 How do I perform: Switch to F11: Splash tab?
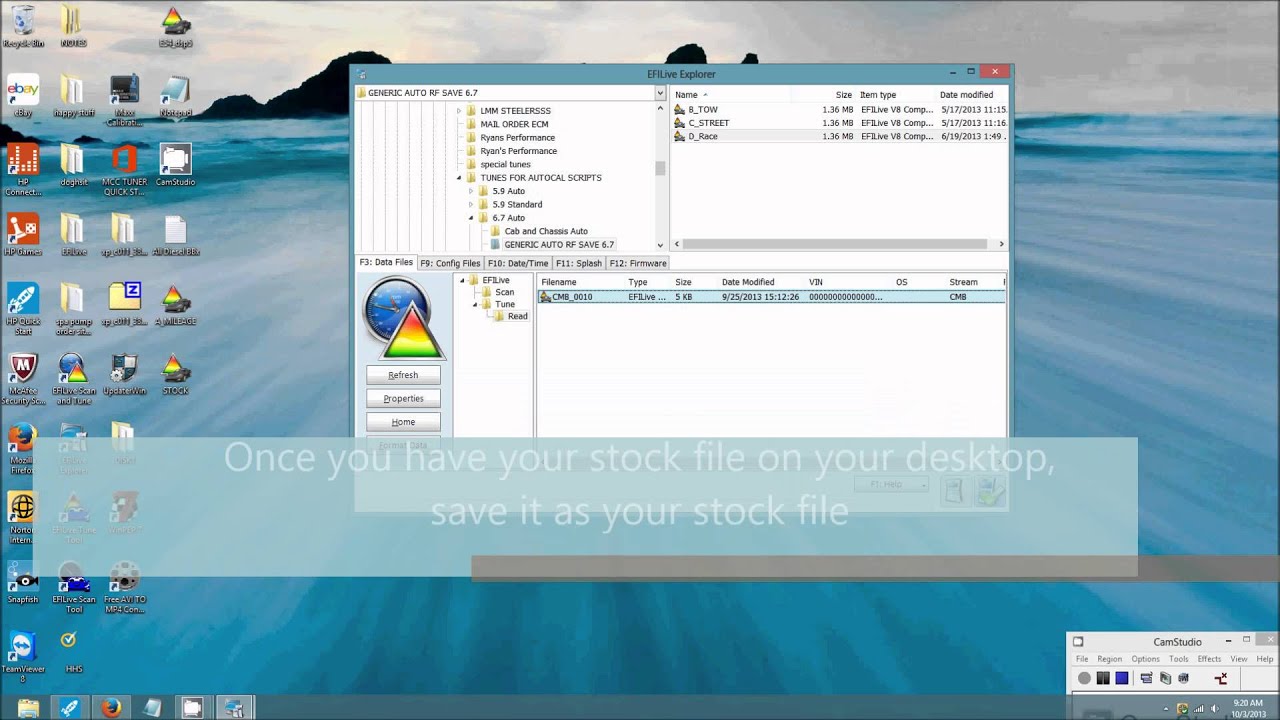(579, 263)
